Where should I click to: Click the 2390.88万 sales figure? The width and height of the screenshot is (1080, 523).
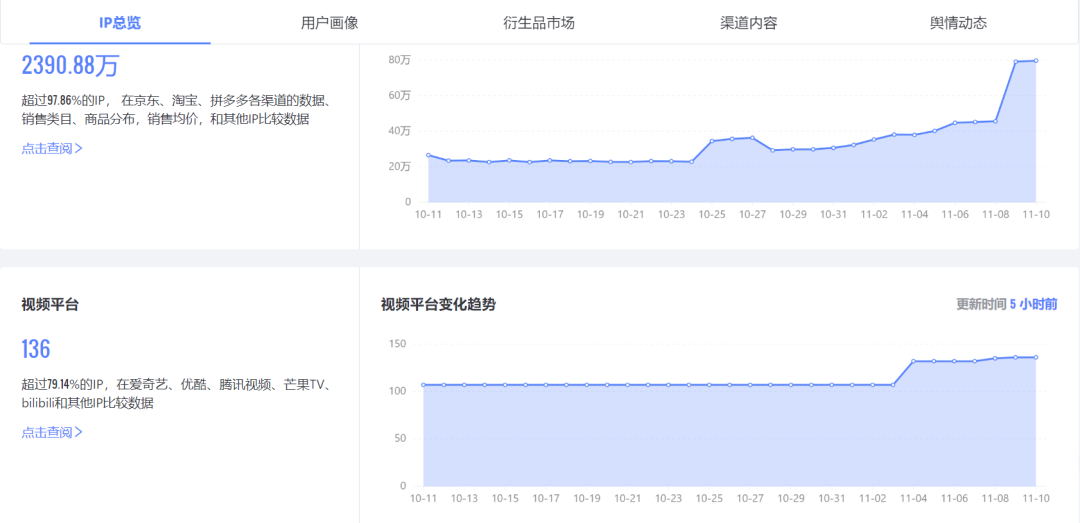coord(70,65)
